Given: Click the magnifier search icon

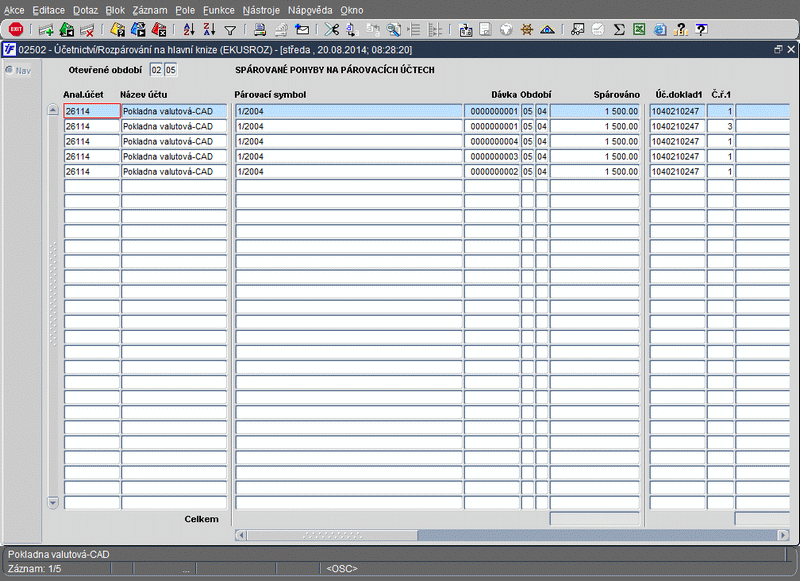Looking at the screenshot, I should click(x=393, y=30).
